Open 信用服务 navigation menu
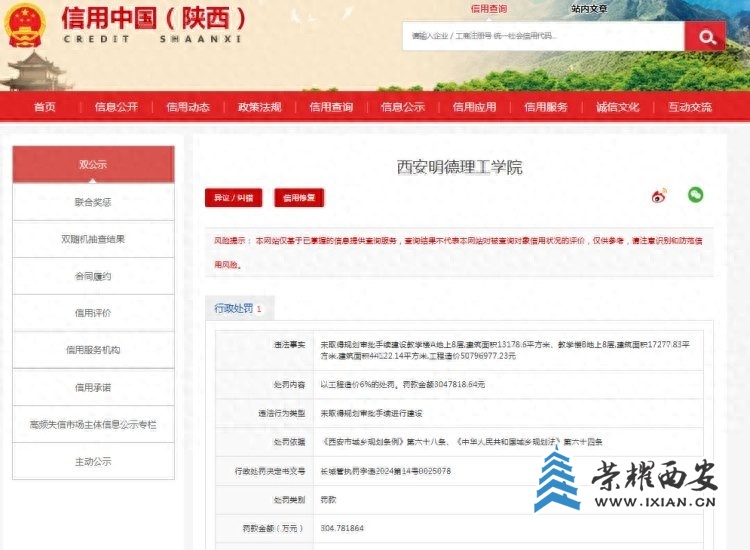Viewport: 750px width, 550px height. [546, 107]
